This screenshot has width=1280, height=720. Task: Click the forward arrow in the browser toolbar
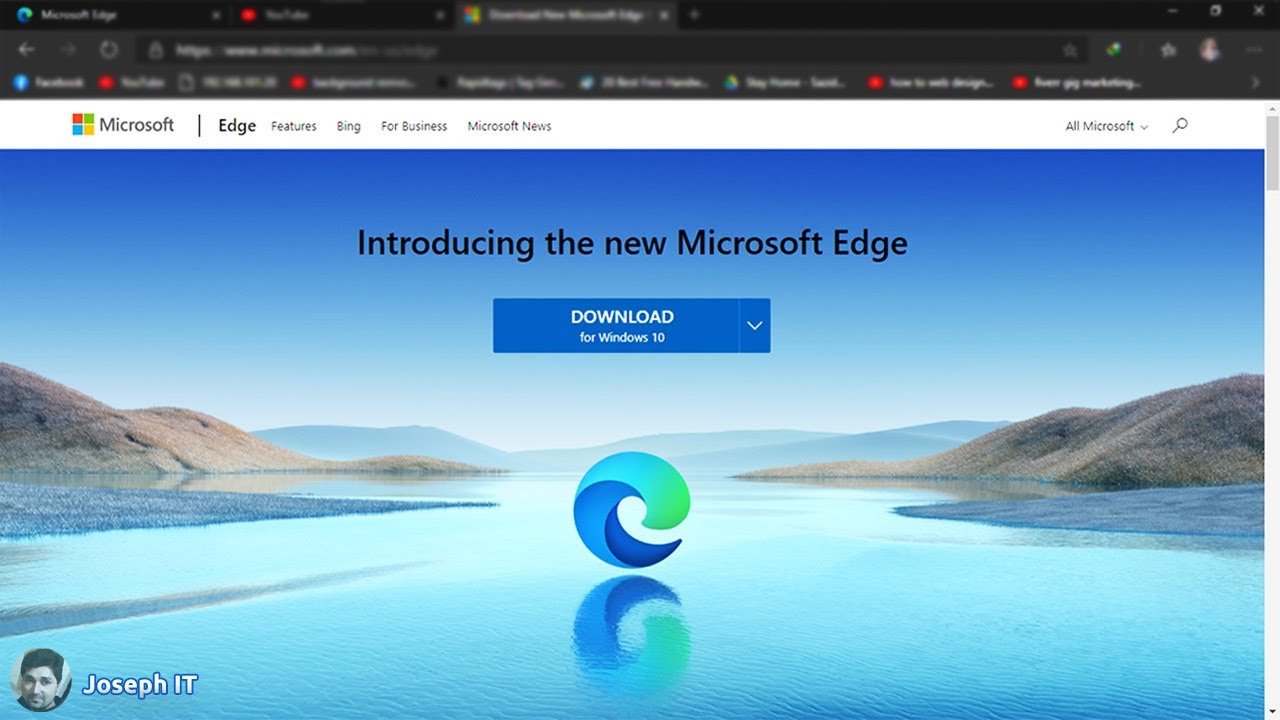[68, 49]
